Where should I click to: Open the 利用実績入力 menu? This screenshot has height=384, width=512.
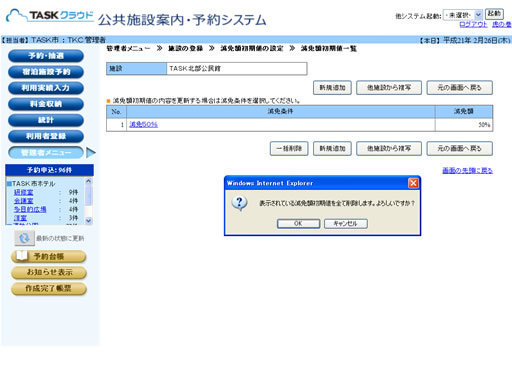point(46,88)
